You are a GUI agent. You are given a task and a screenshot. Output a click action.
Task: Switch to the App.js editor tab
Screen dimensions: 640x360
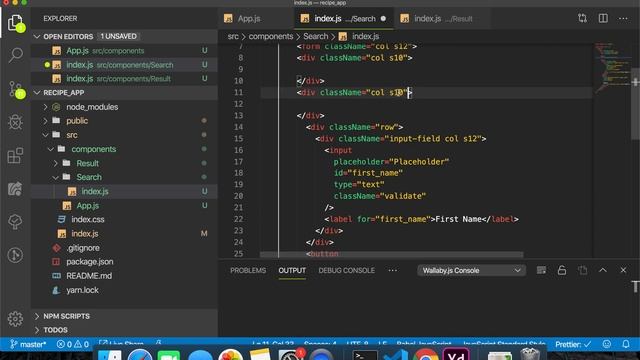tap(256, 18)
